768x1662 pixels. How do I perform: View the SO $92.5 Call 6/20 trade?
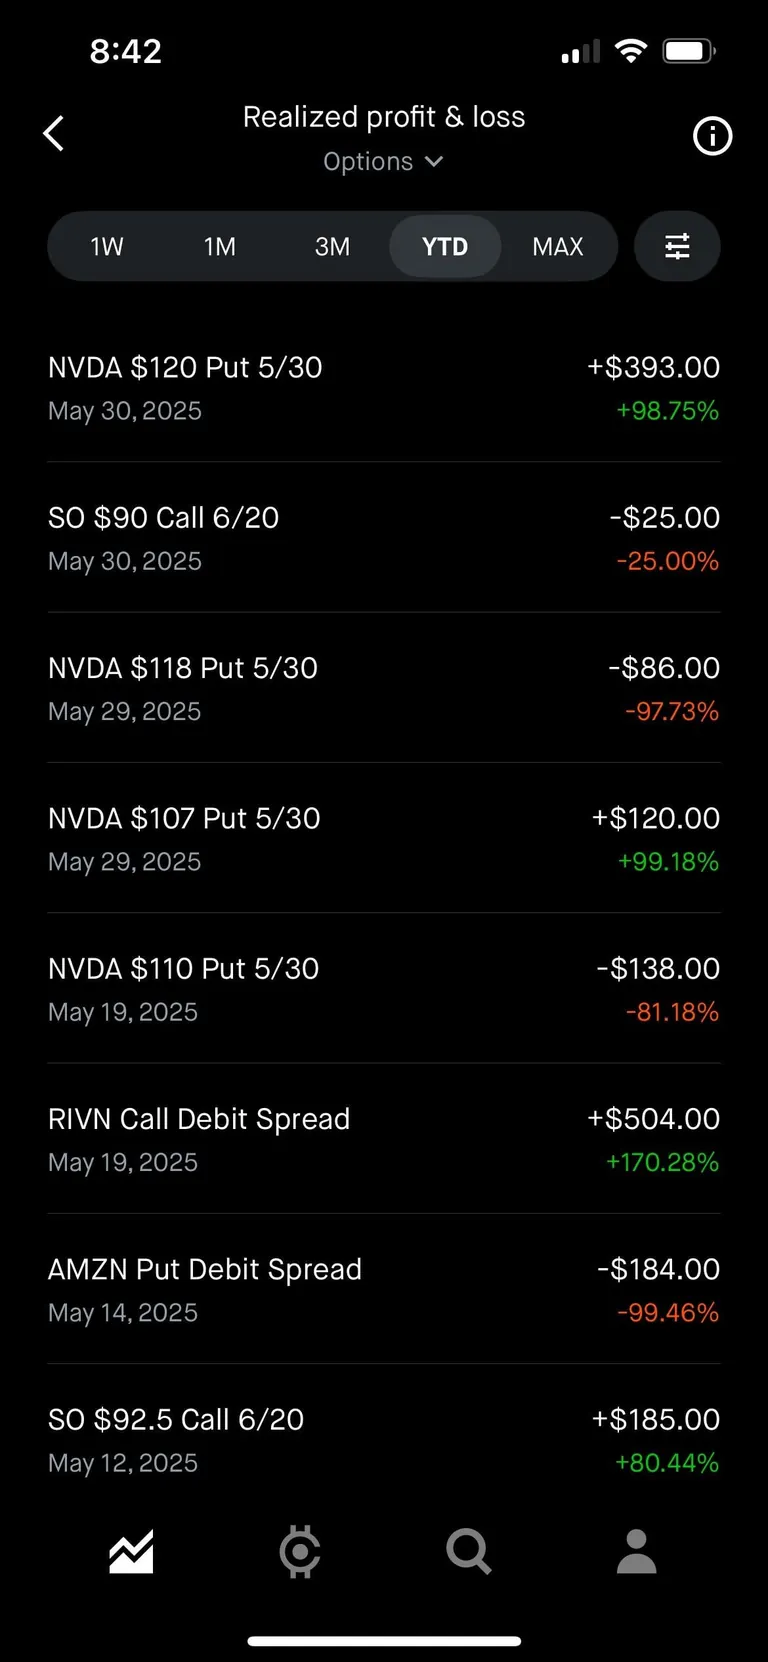tap(384, 1439)
